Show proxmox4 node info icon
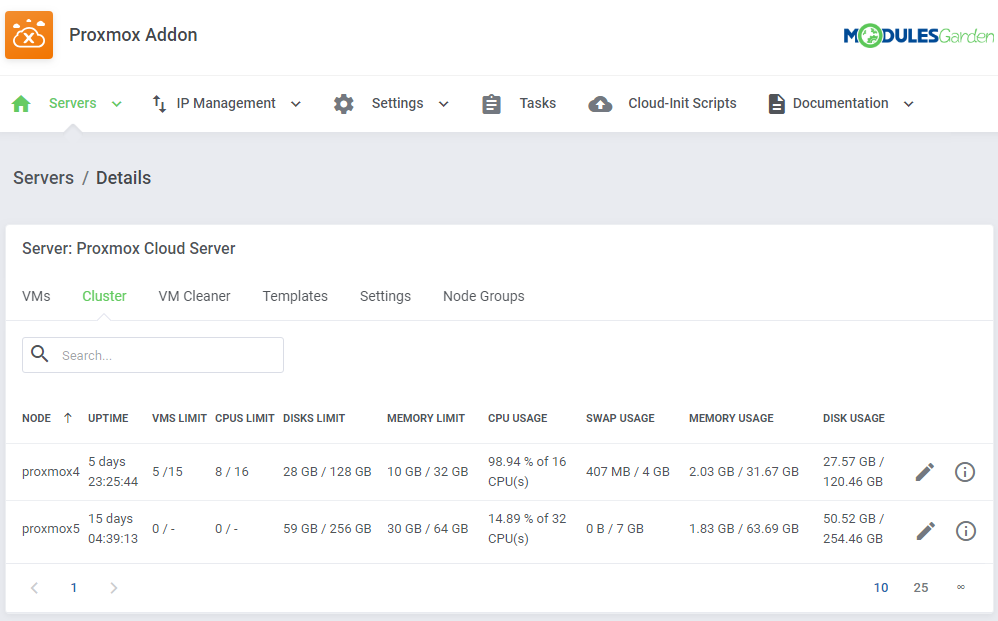This screenshot has height=621, width=998. coord(965,472)
